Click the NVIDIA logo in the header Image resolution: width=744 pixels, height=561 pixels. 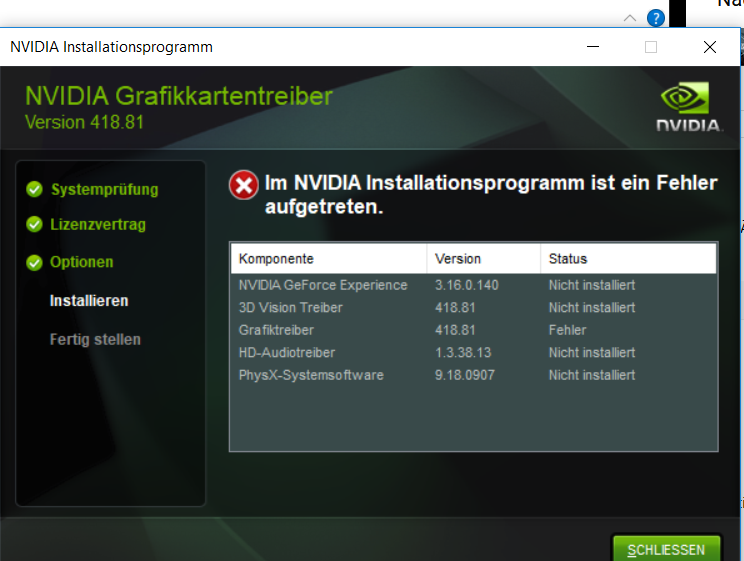click(x=688, y=107)
